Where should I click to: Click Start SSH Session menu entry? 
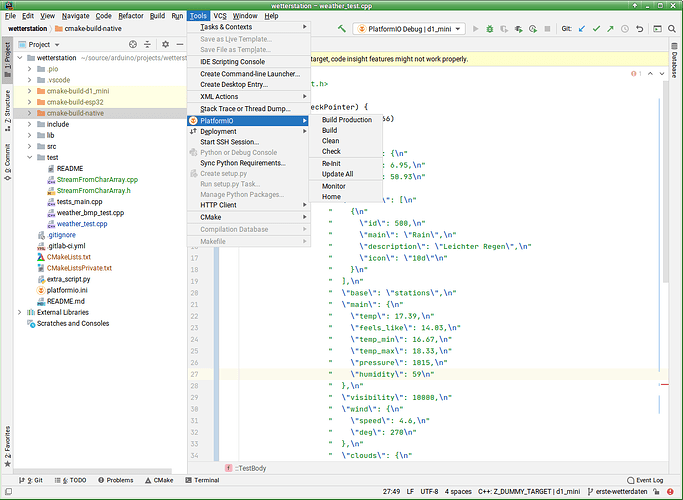tap(249, 142)
